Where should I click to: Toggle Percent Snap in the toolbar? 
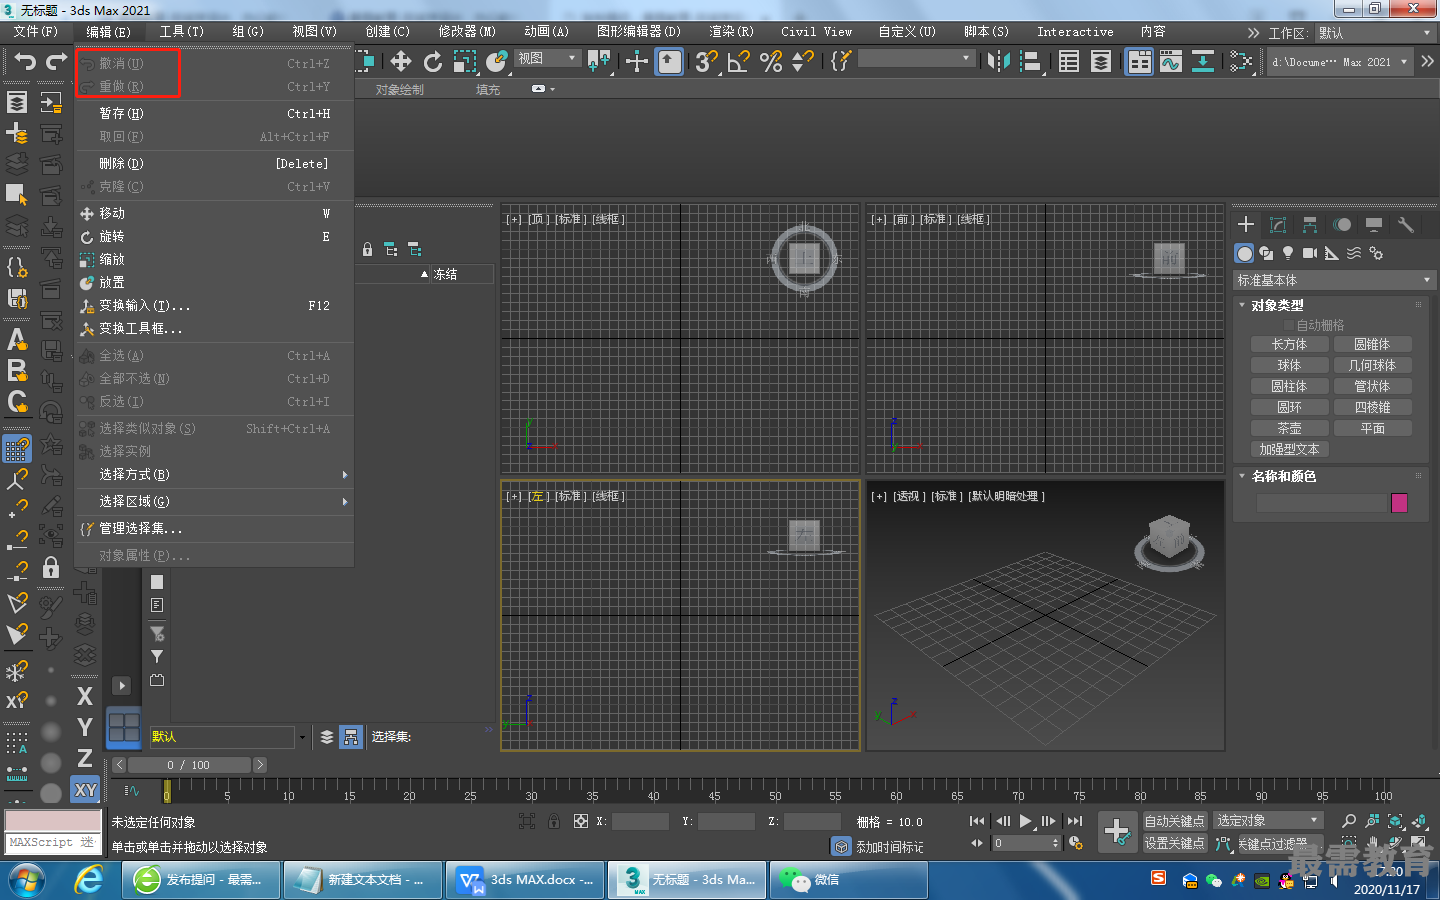click(x=771, y=62)
